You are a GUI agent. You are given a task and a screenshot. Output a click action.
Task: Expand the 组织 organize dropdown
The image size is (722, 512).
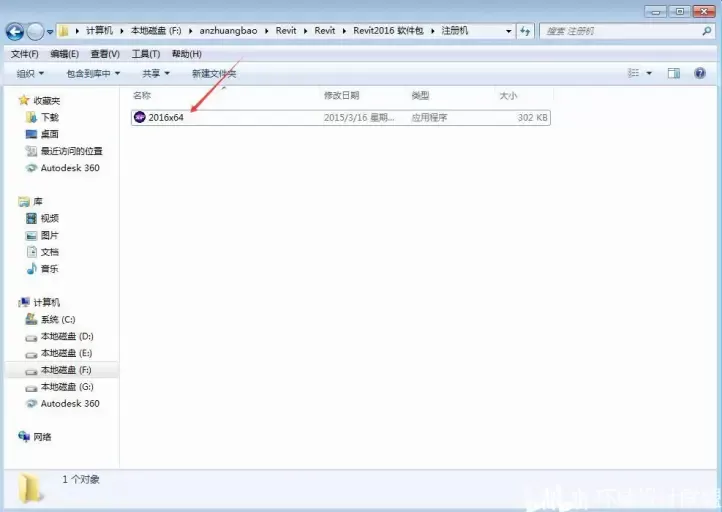click(x=31, y=73)
